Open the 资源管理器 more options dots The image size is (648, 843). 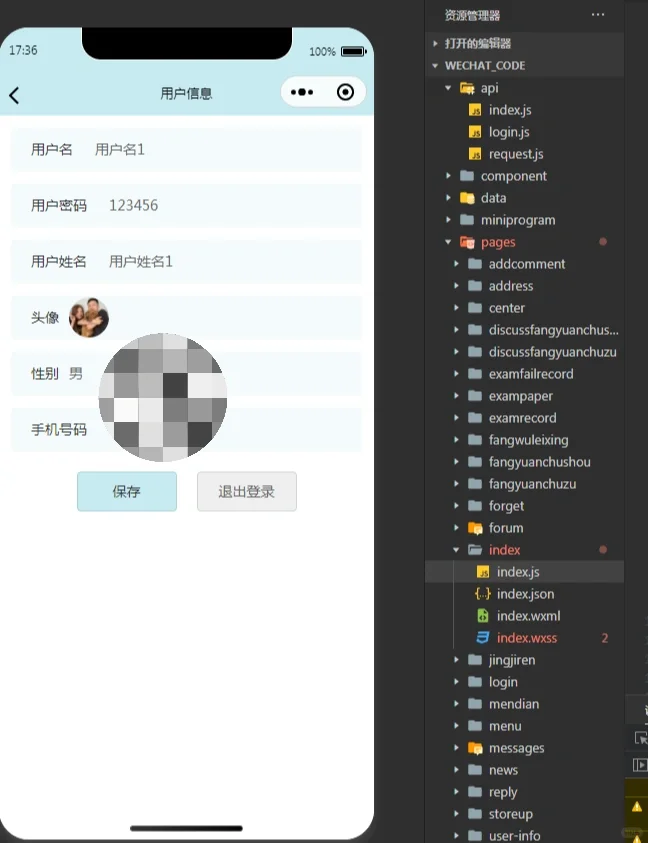coord(598,15)
